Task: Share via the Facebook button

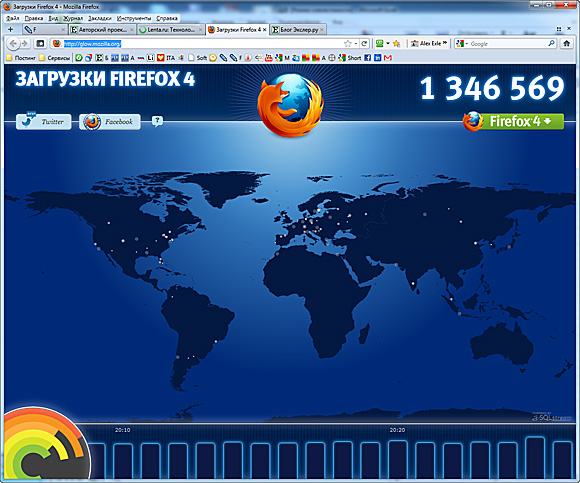Action: 109,122
